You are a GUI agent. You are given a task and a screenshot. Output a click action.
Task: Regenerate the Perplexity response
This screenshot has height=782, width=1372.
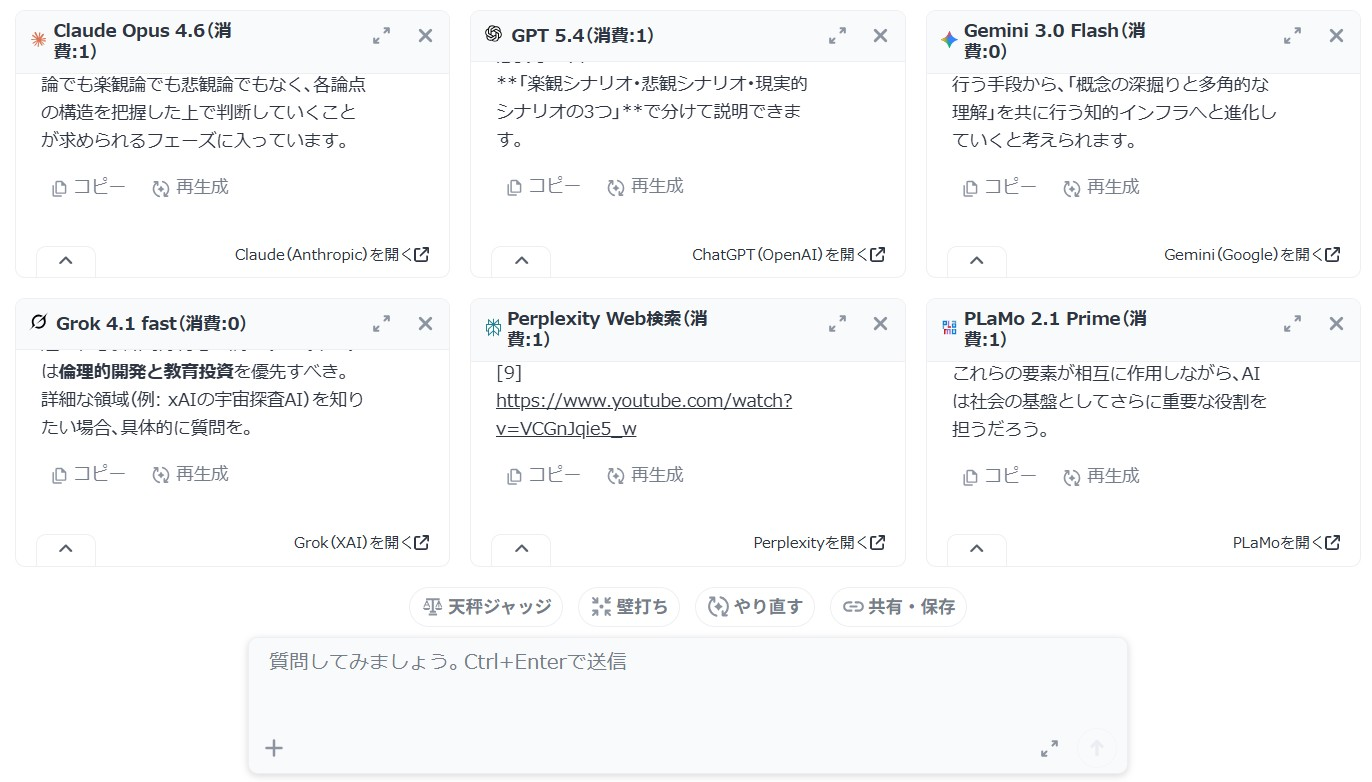point(645,475)
